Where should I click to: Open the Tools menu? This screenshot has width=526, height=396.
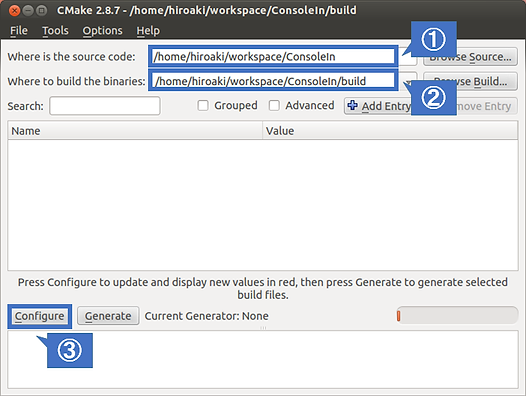pyautogui.click(x=55, y=31)
